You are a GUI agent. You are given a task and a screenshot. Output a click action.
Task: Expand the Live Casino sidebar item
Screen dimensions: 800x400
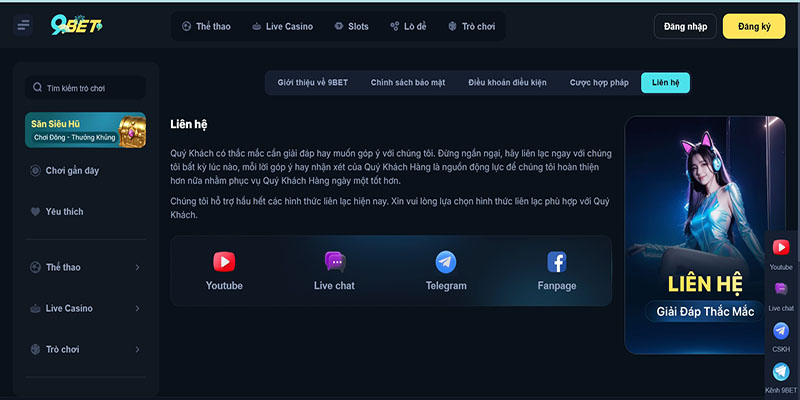pos(137,308)
